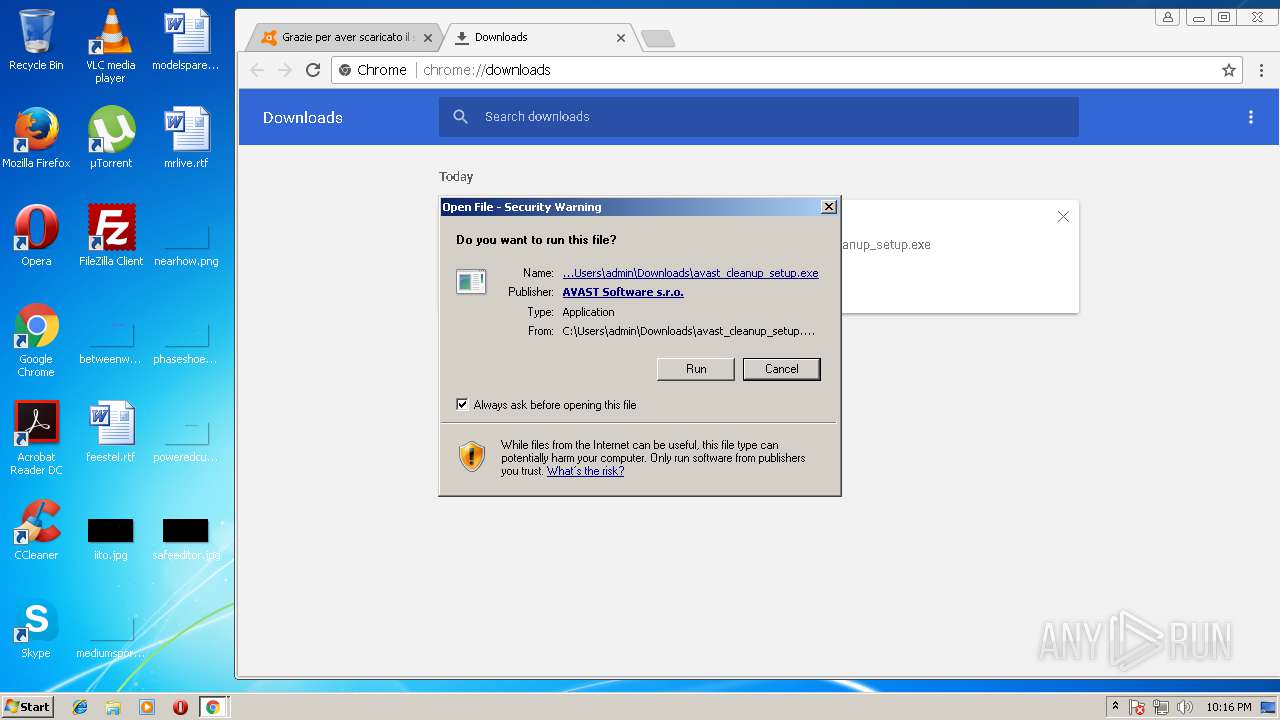The height and width of the screenshot is (720, 1280).
Task: Select the nearhow.png desktop file
Action: (186, 246)
